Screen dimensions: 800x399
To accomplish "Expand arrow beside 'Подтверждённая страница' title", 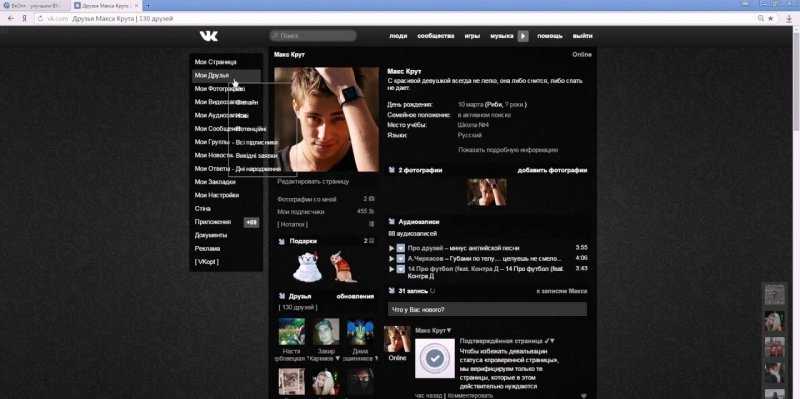I will (x=552, y=341).
